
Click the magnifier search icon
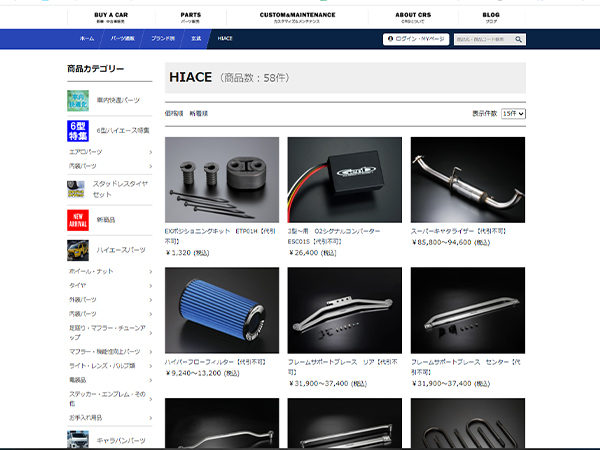[x=518, y=39]
